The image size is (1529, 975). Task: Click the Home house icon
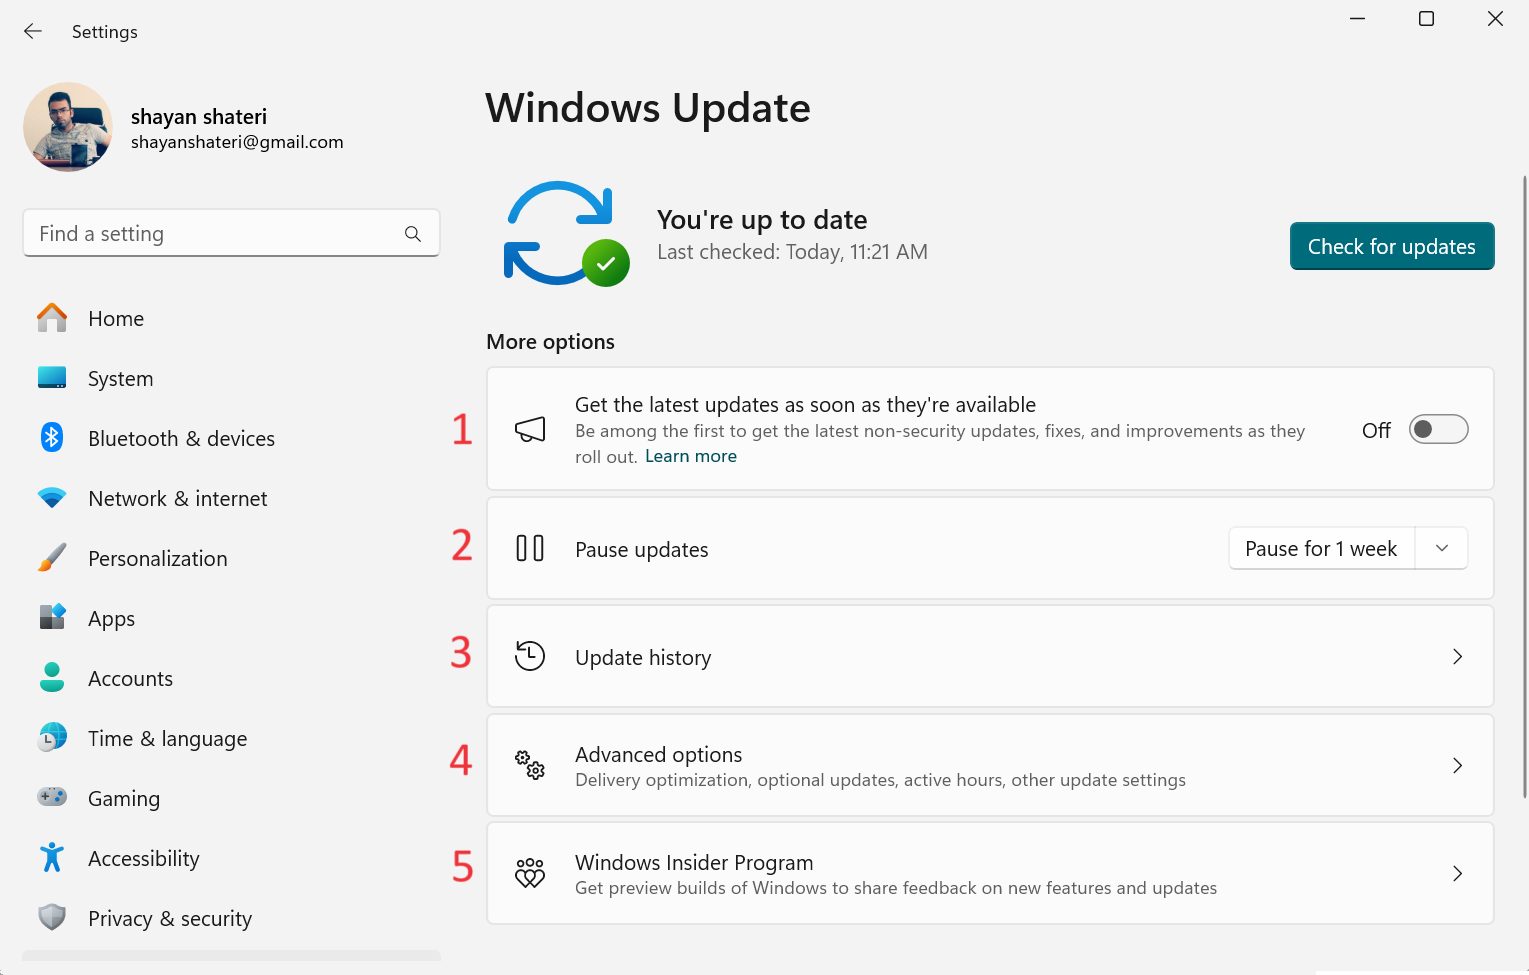[52, 318]
